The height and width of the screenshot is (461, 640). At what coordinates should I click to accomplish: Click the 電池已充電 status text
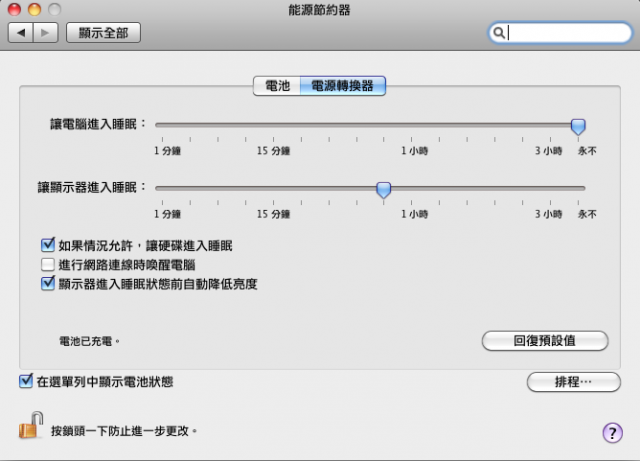89,341
